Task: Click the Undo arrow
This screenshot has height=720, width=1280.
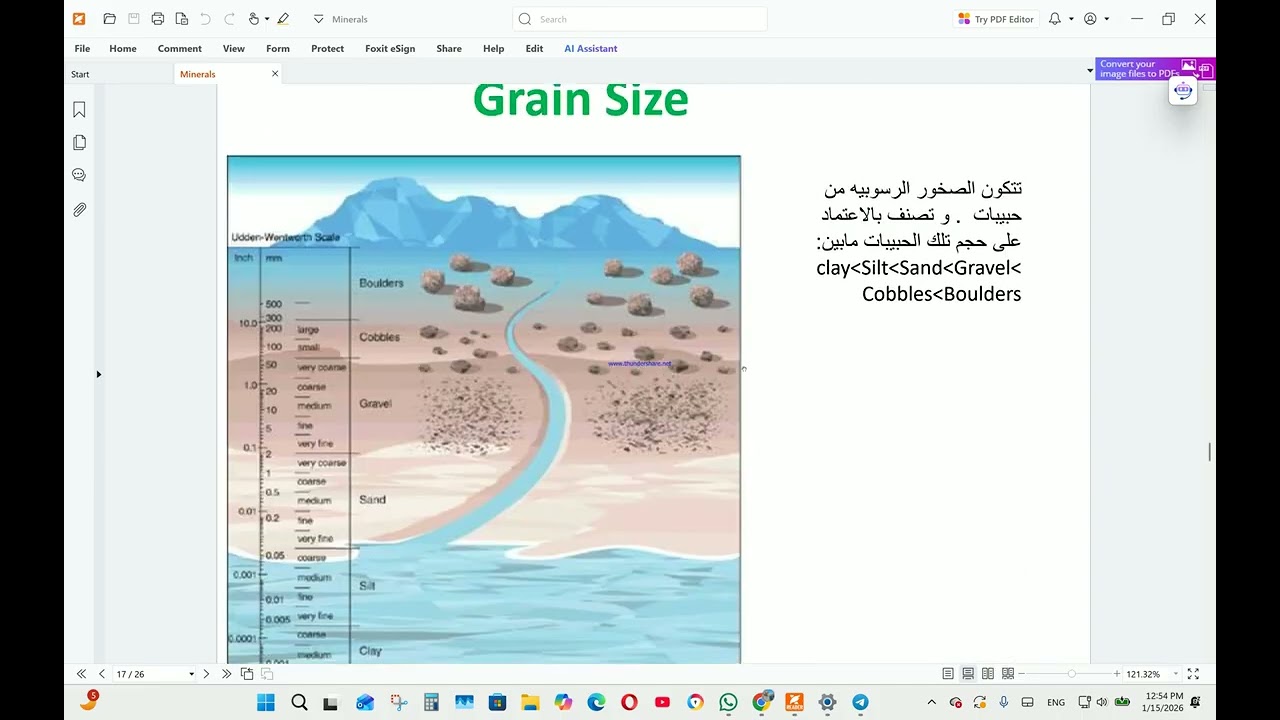Action: (205, 19)
